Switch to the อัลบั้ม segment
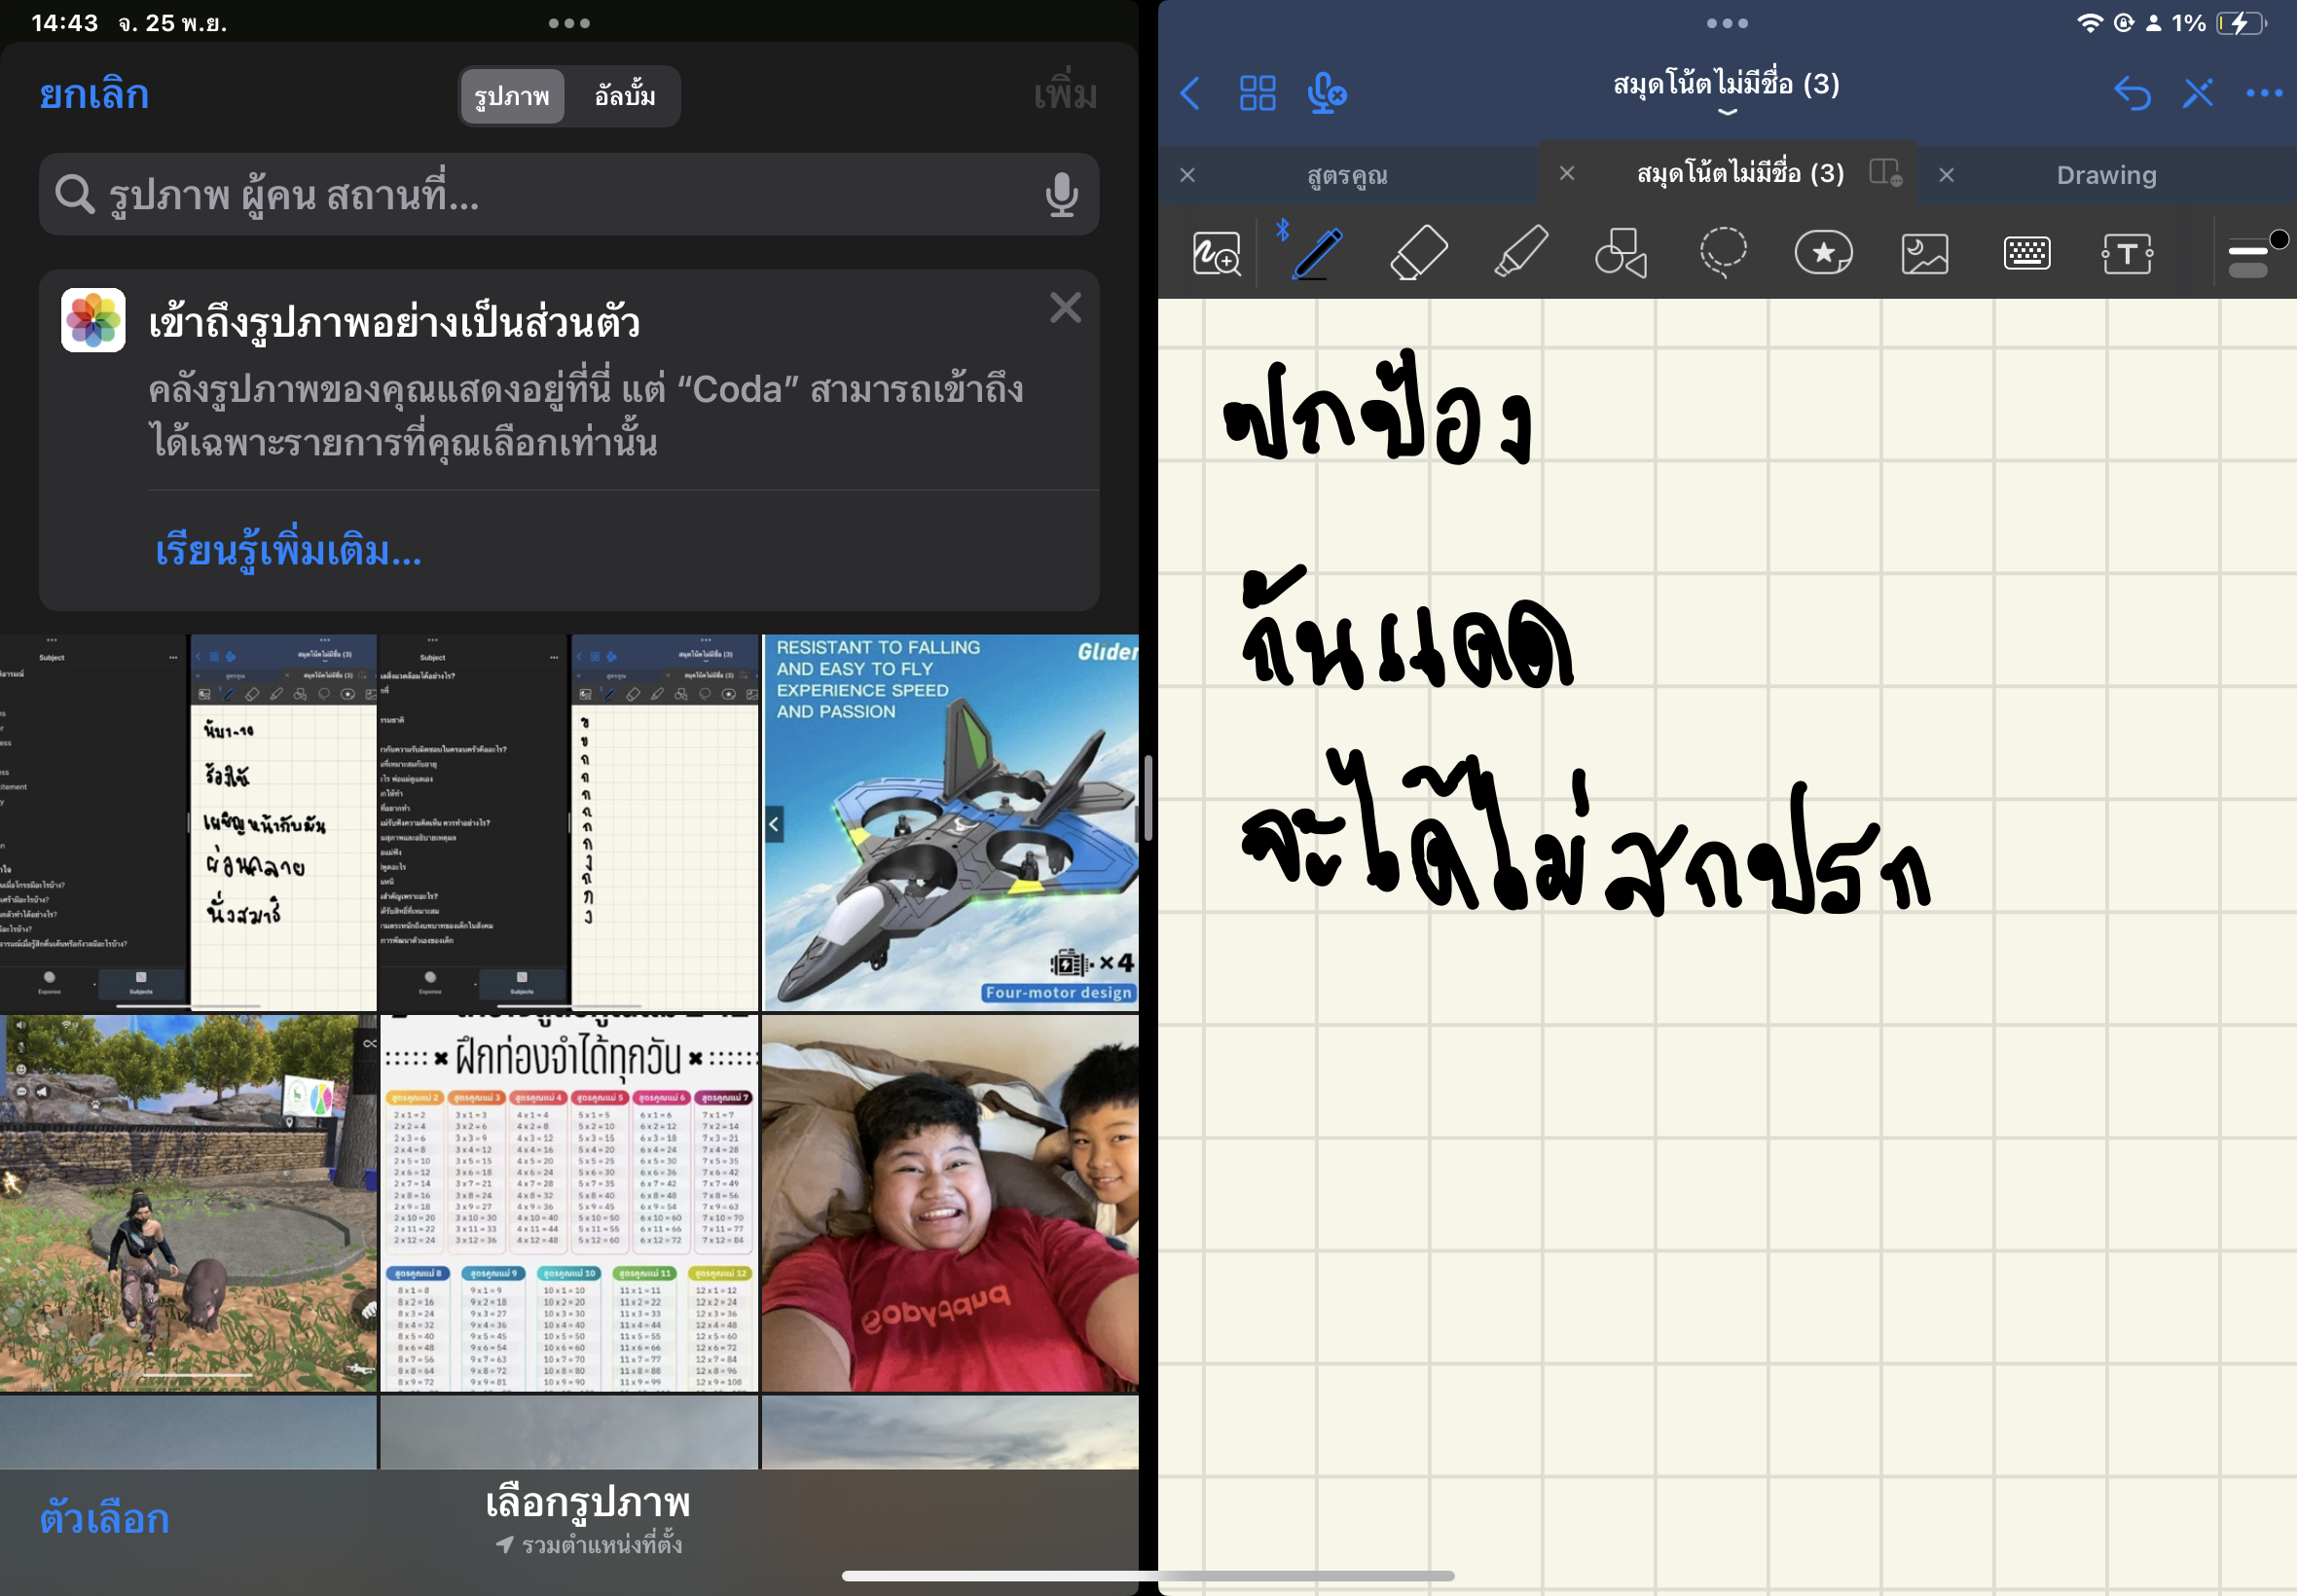The width and height of the screenshot is (2297, 1596). coord(622,96)
